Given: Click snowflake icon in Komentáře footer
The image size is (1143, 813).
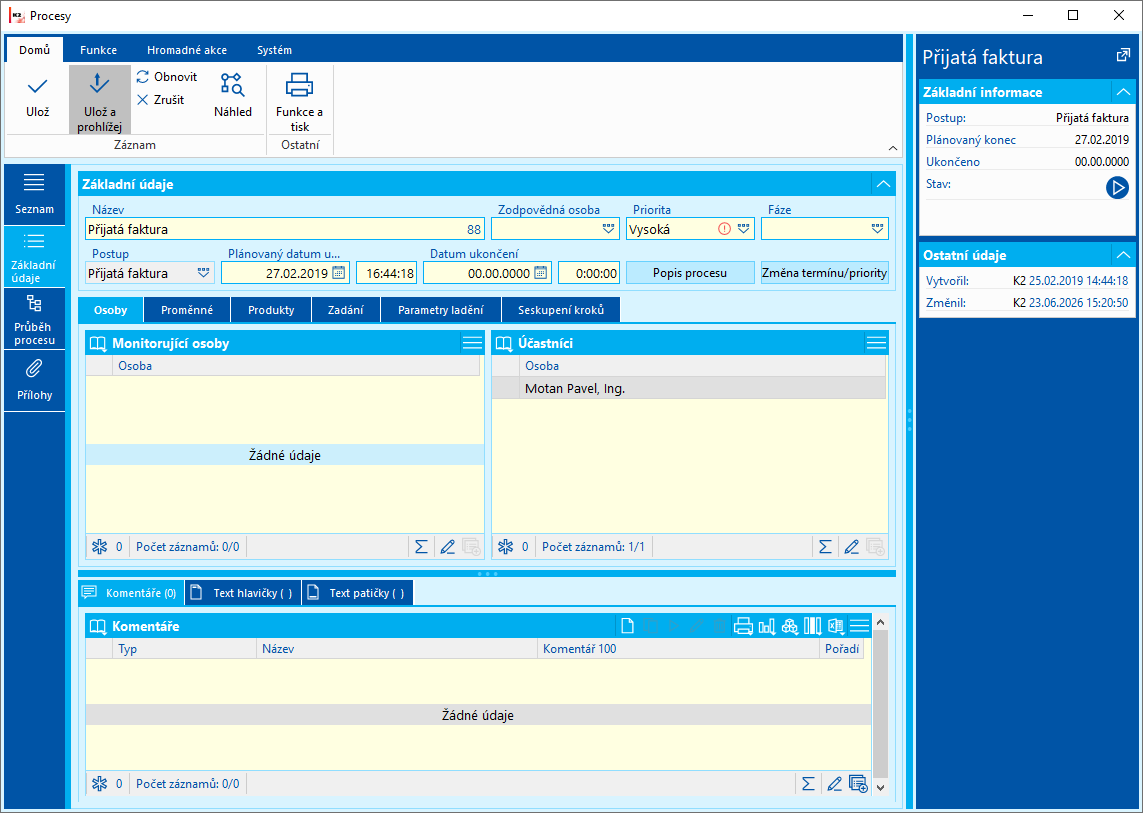Looking at the screenshot, I should [99, 784].
